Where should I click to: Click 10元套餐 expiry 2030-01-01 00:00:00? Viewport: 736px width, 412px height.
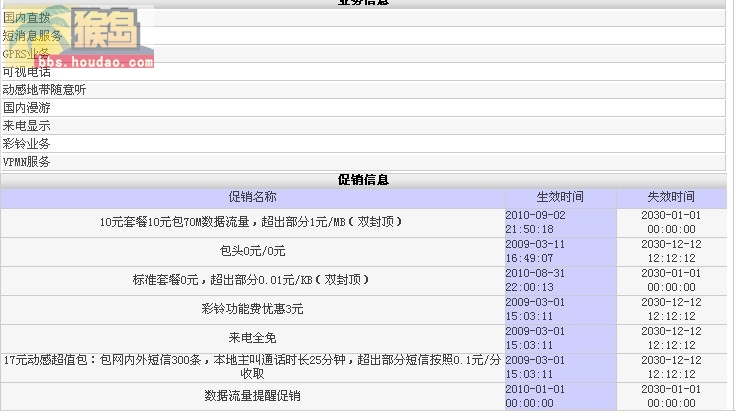tap(671, 222)
